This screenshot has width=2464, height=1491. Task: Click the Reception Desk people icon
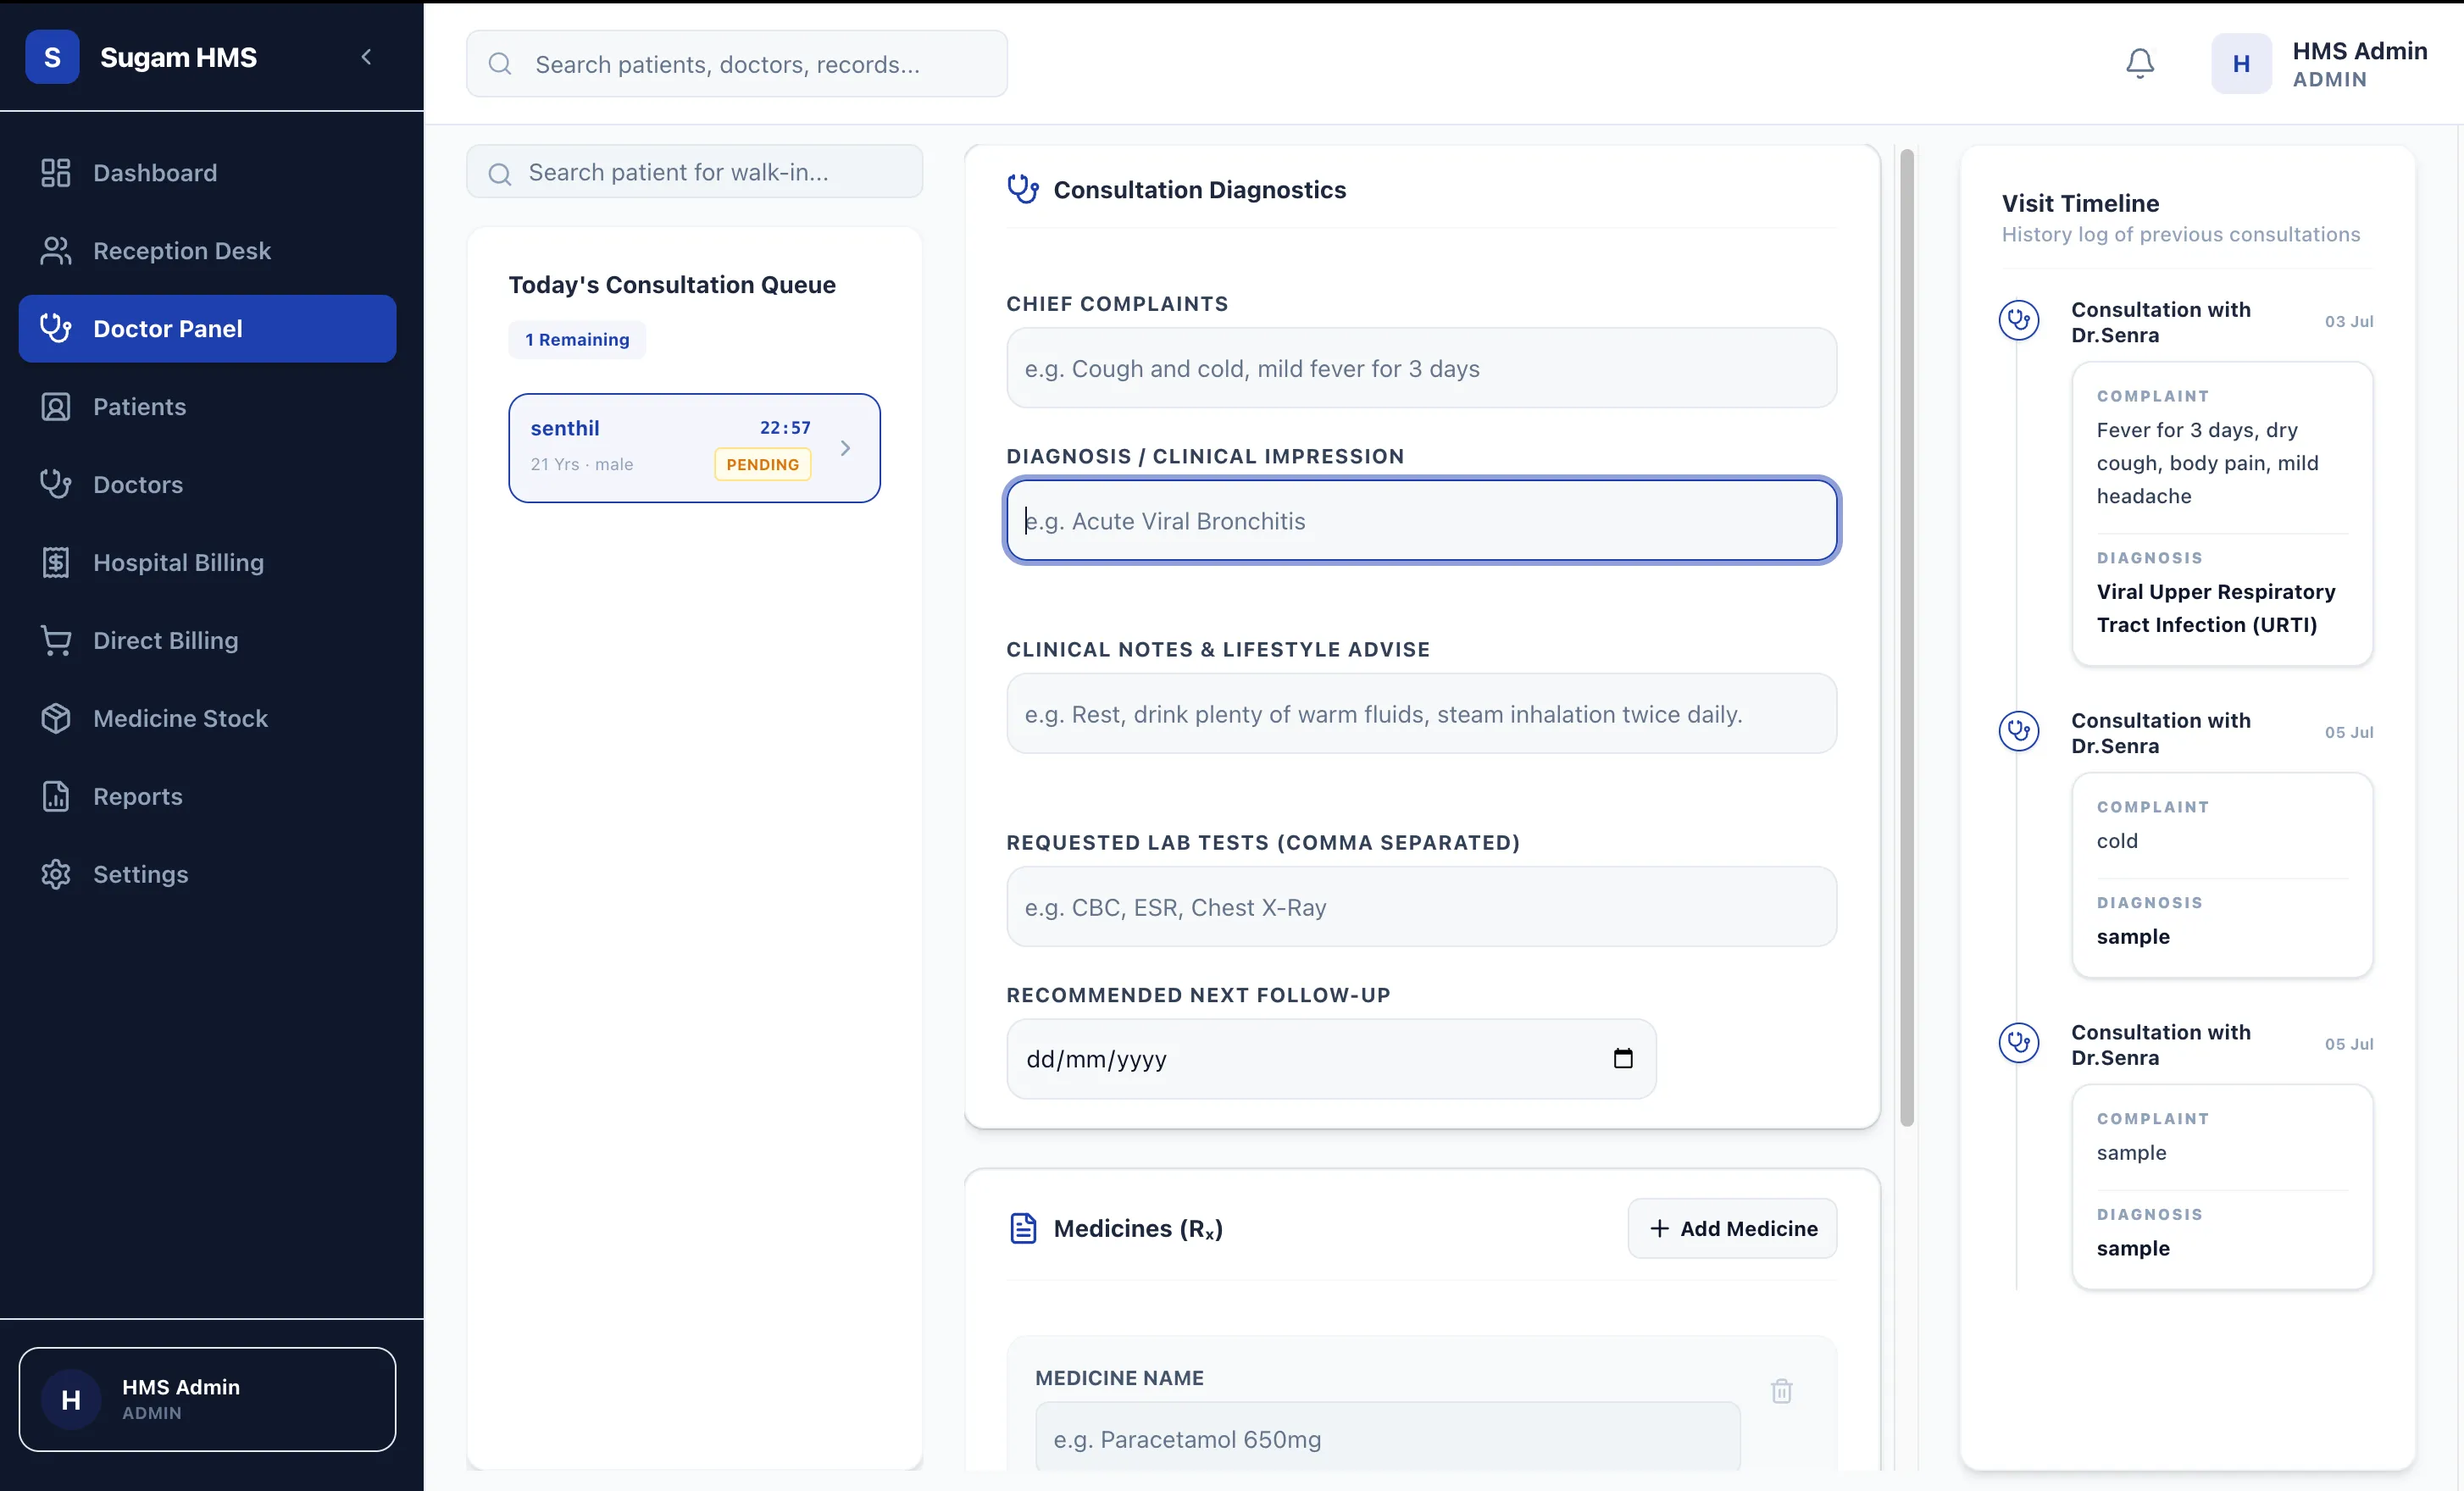click(x=56, y=251)
